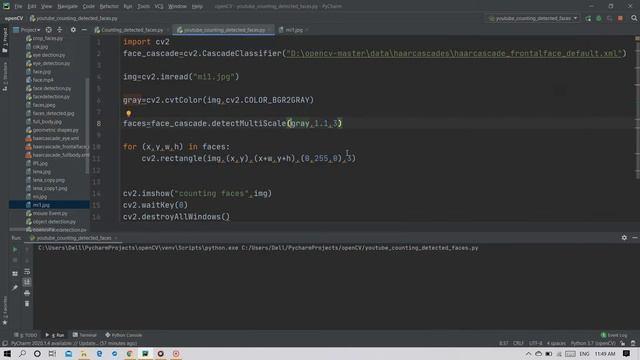
Task: Click the yellow lightbulb intention icon
Action: [129, 113]
